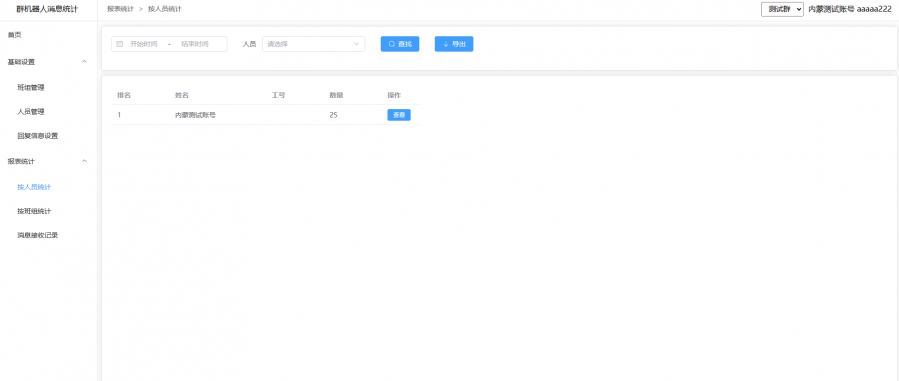Click the blue 查找 search button
Image resolution: width=899 pixels, height=381 pixels.
pyautogui.click(x=400, y=44)
